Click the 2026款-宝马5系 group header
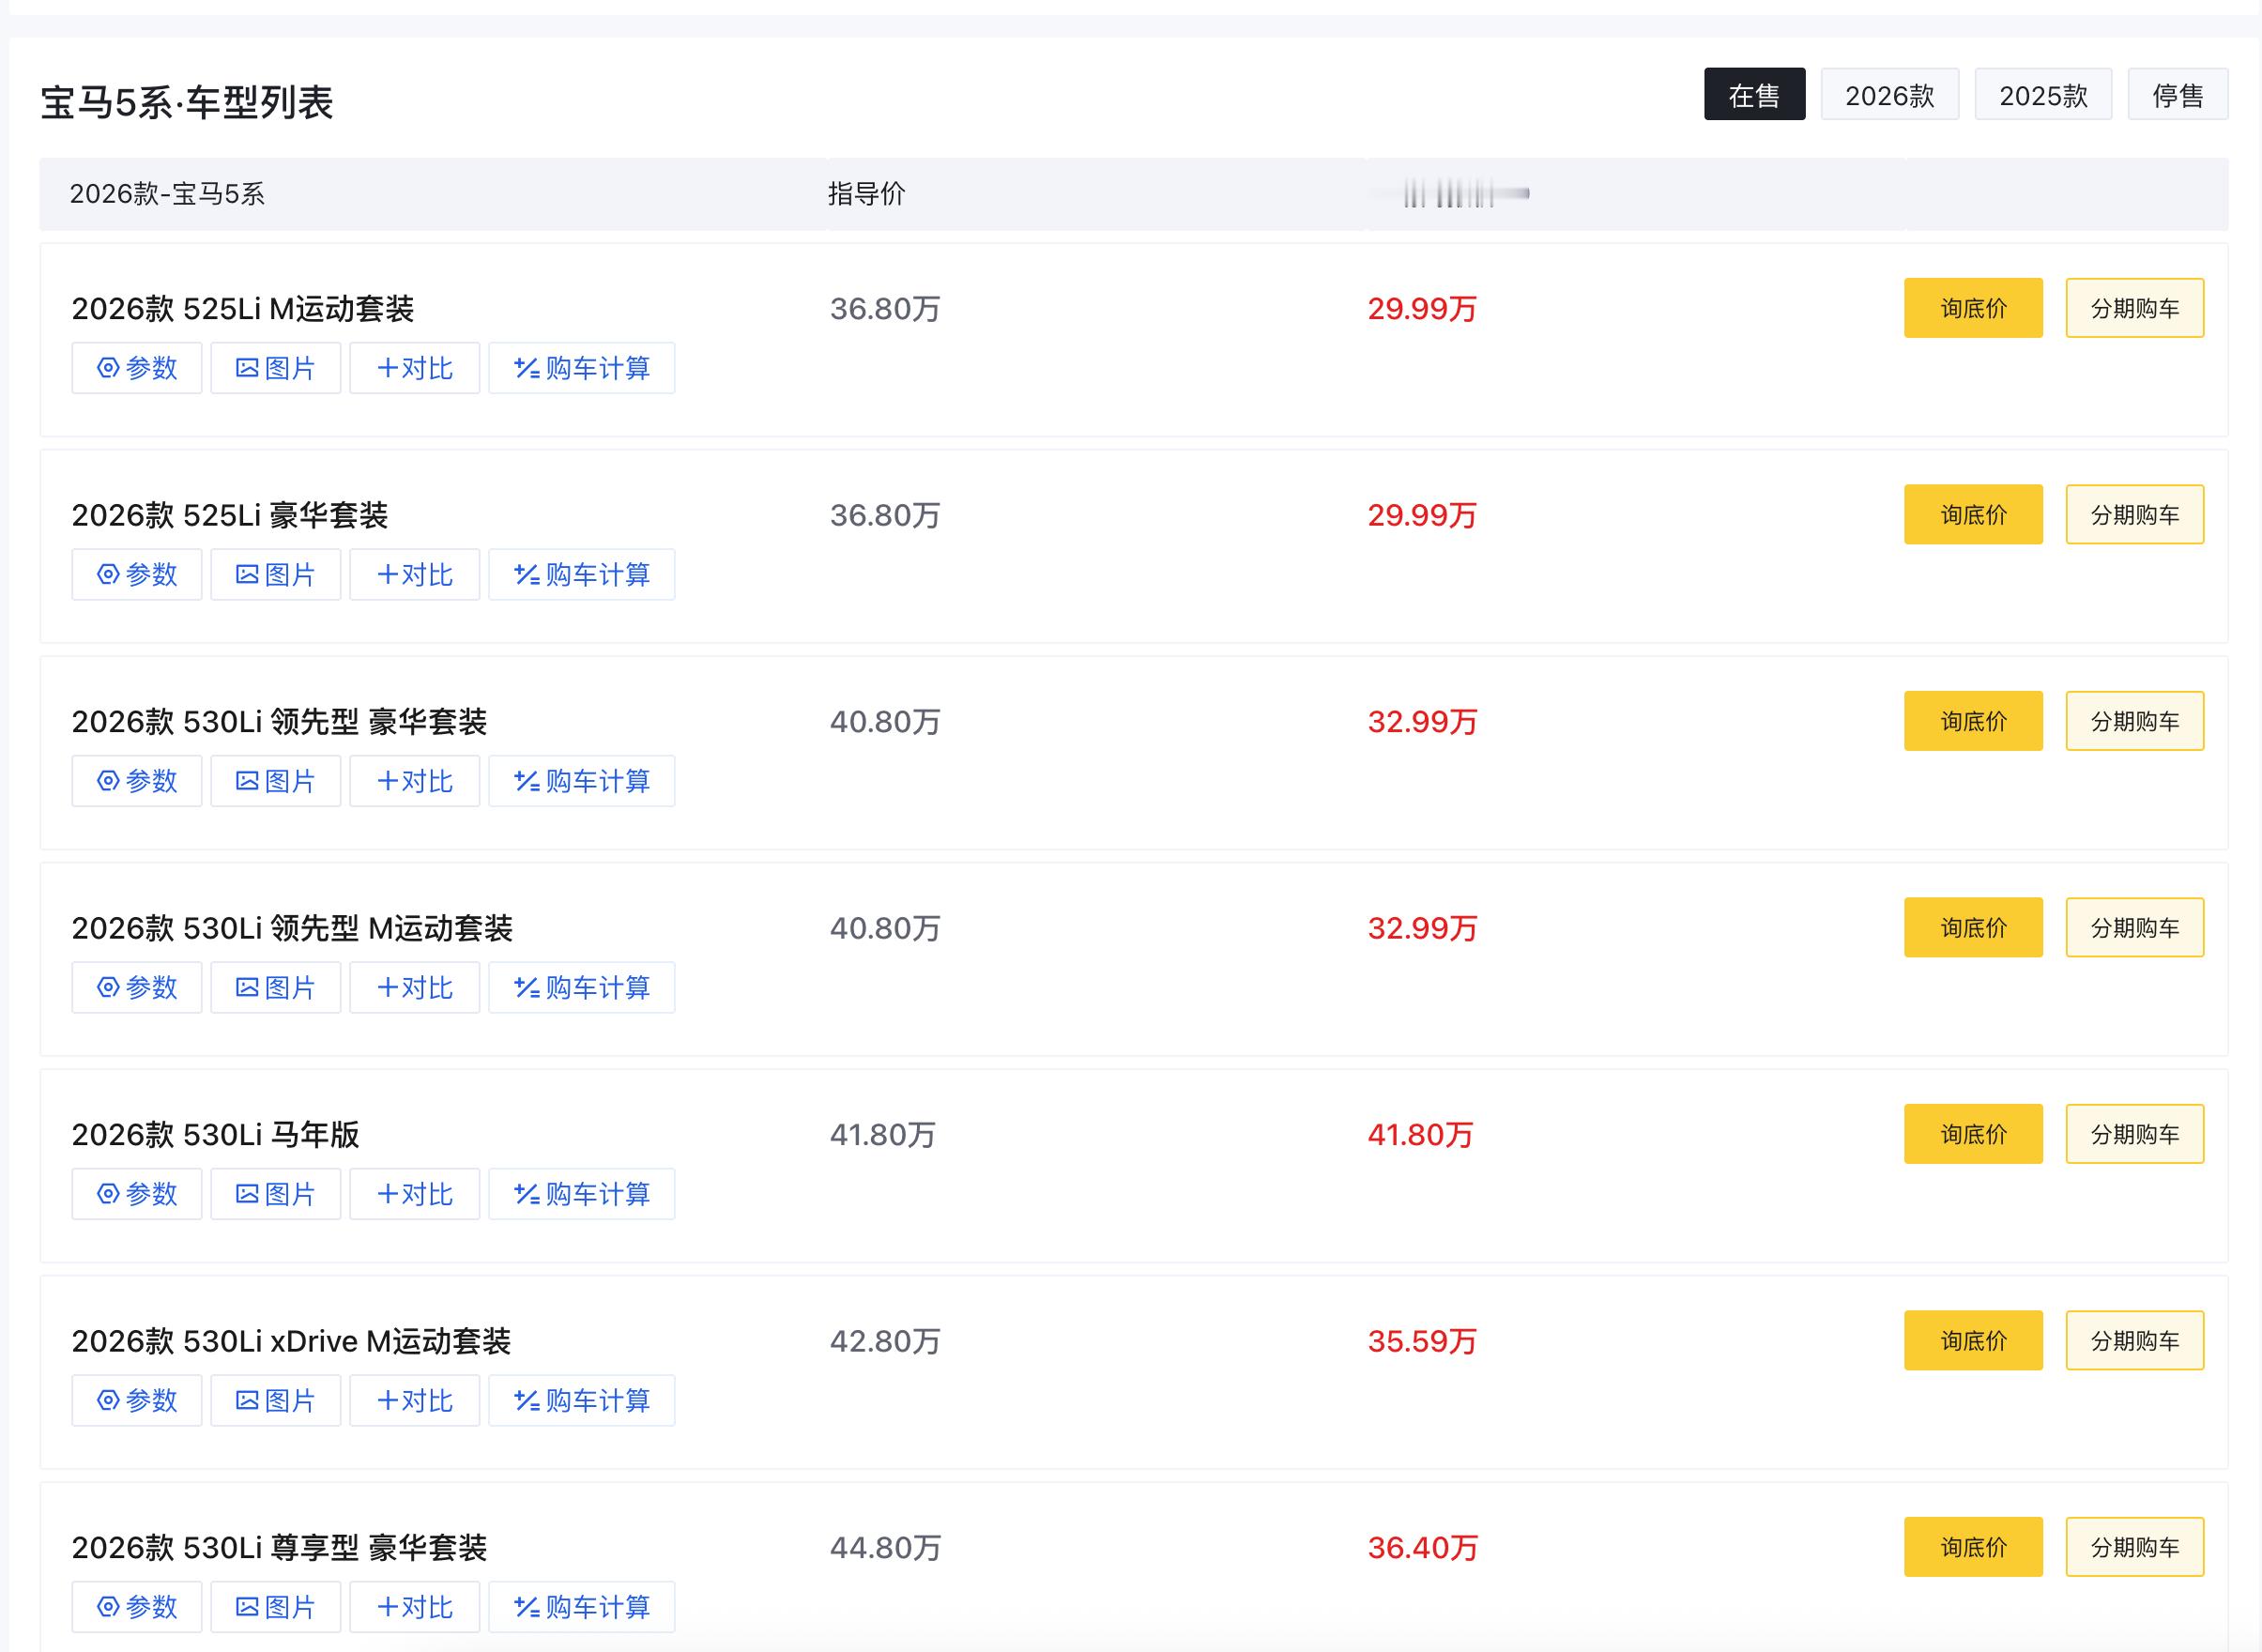The height and width of the screenshot is (1652, 2262). point(167,194)
